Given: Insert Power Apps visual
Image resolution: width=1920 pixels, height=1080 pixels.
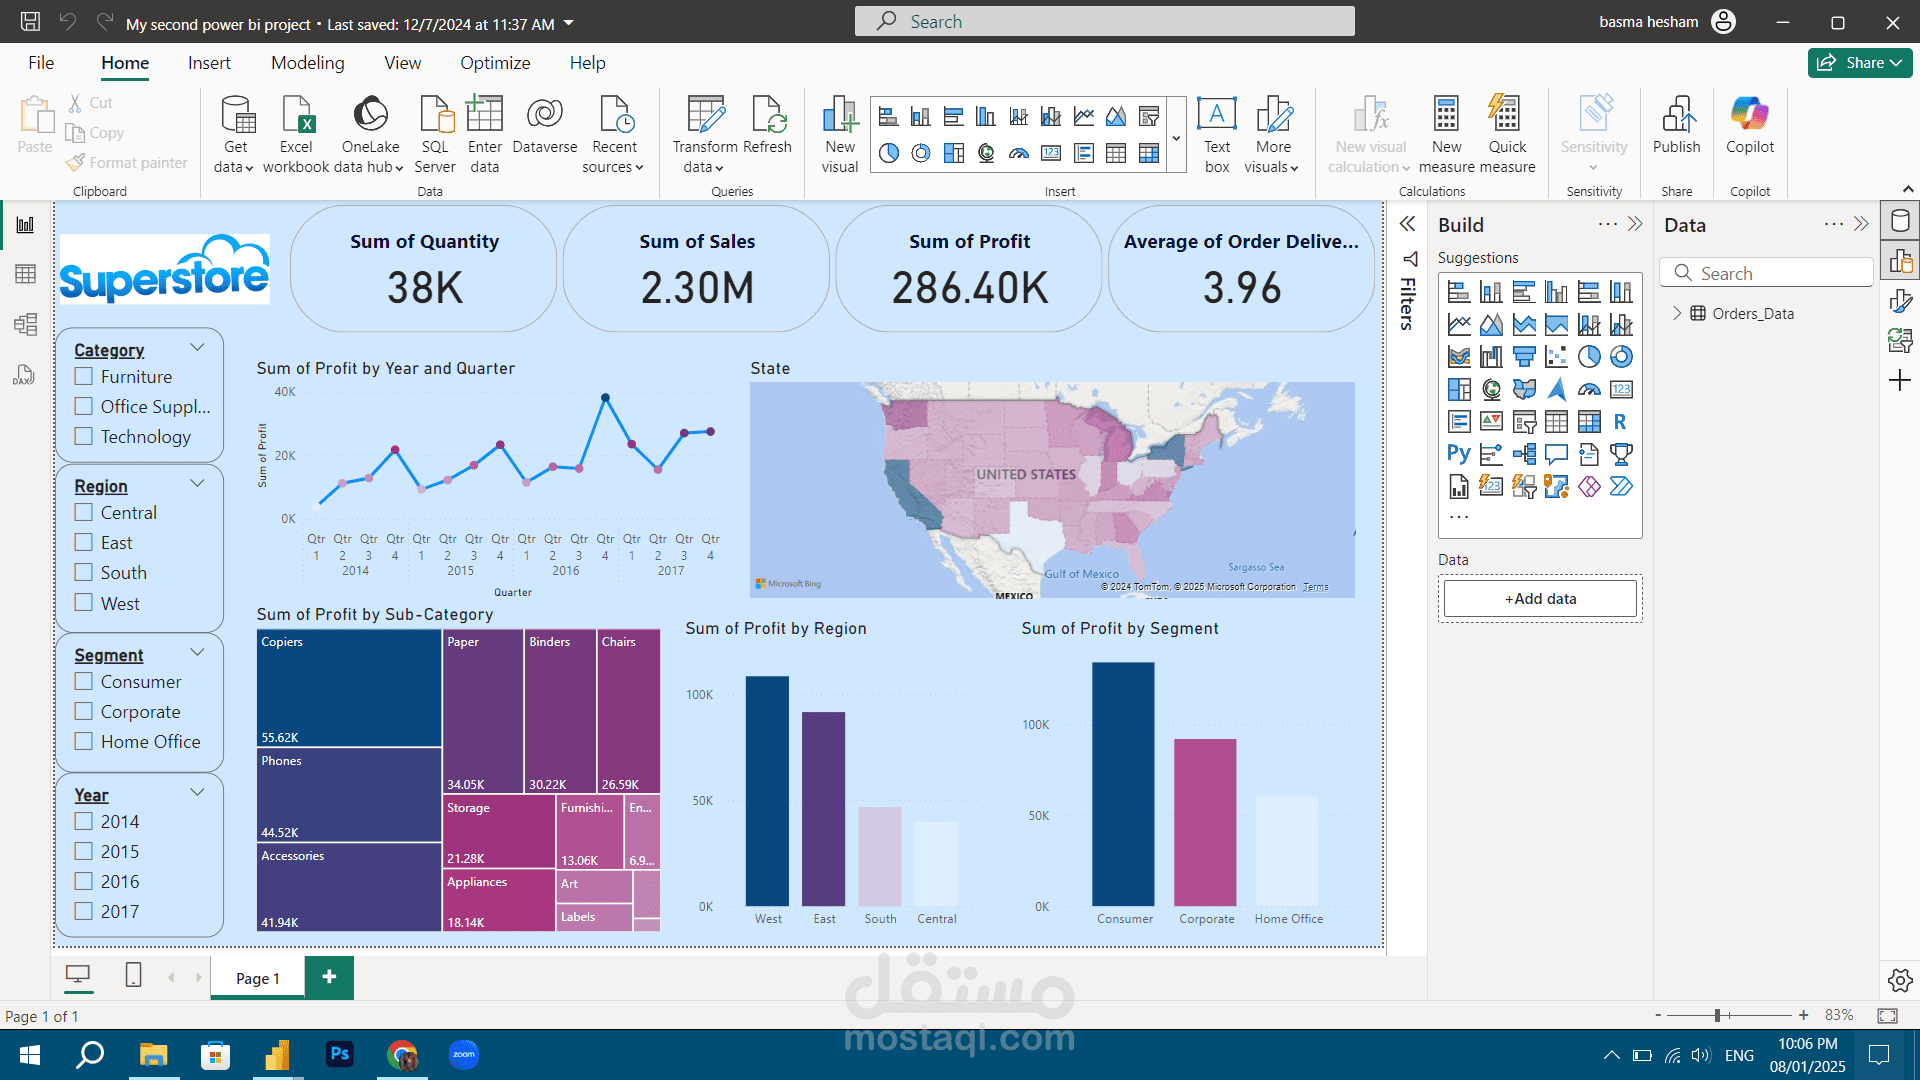Looking at the screenshot, I should (1589, 486).
